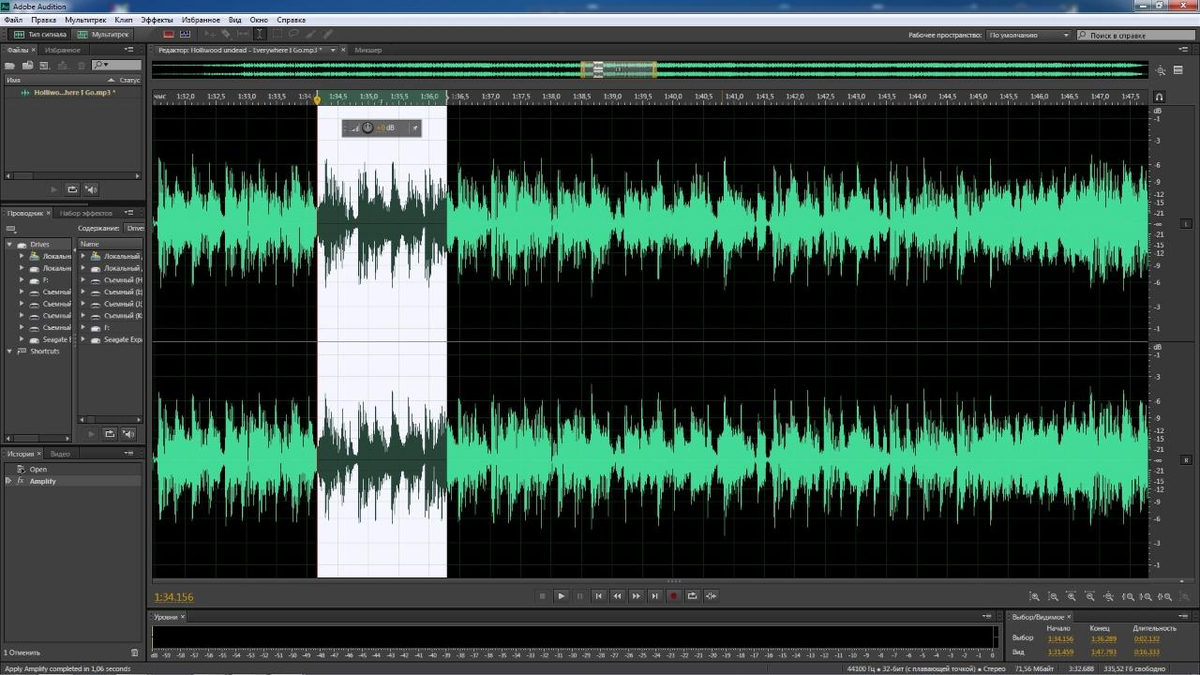The height and width of the screenshot is (675, 1200).
Task: Open the Файл menu
Action: point(13,20)
